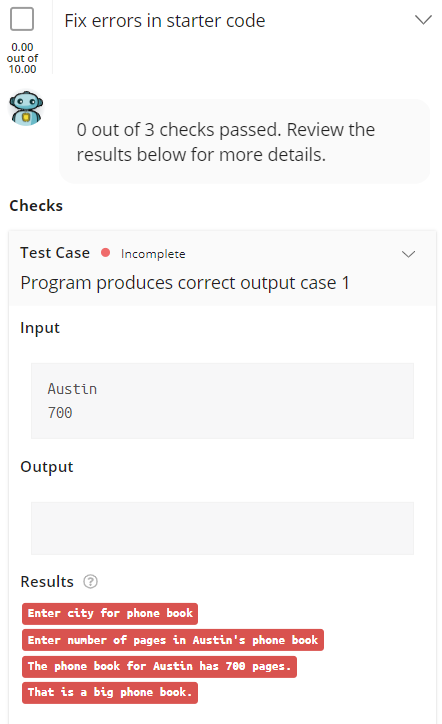Click the 0 out of 3 checks passed message

pyautogui.click(x=225, y=142)
